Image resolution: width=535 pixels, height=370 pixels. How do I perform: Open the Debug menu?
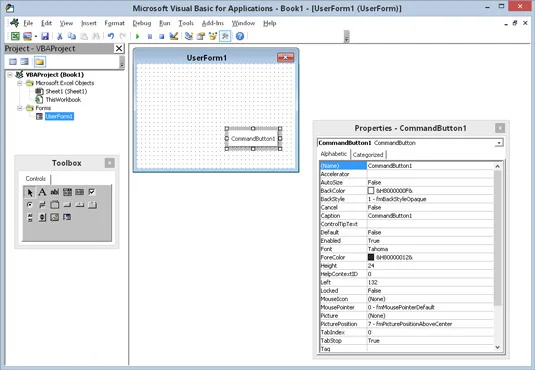(x=142, y=23)
